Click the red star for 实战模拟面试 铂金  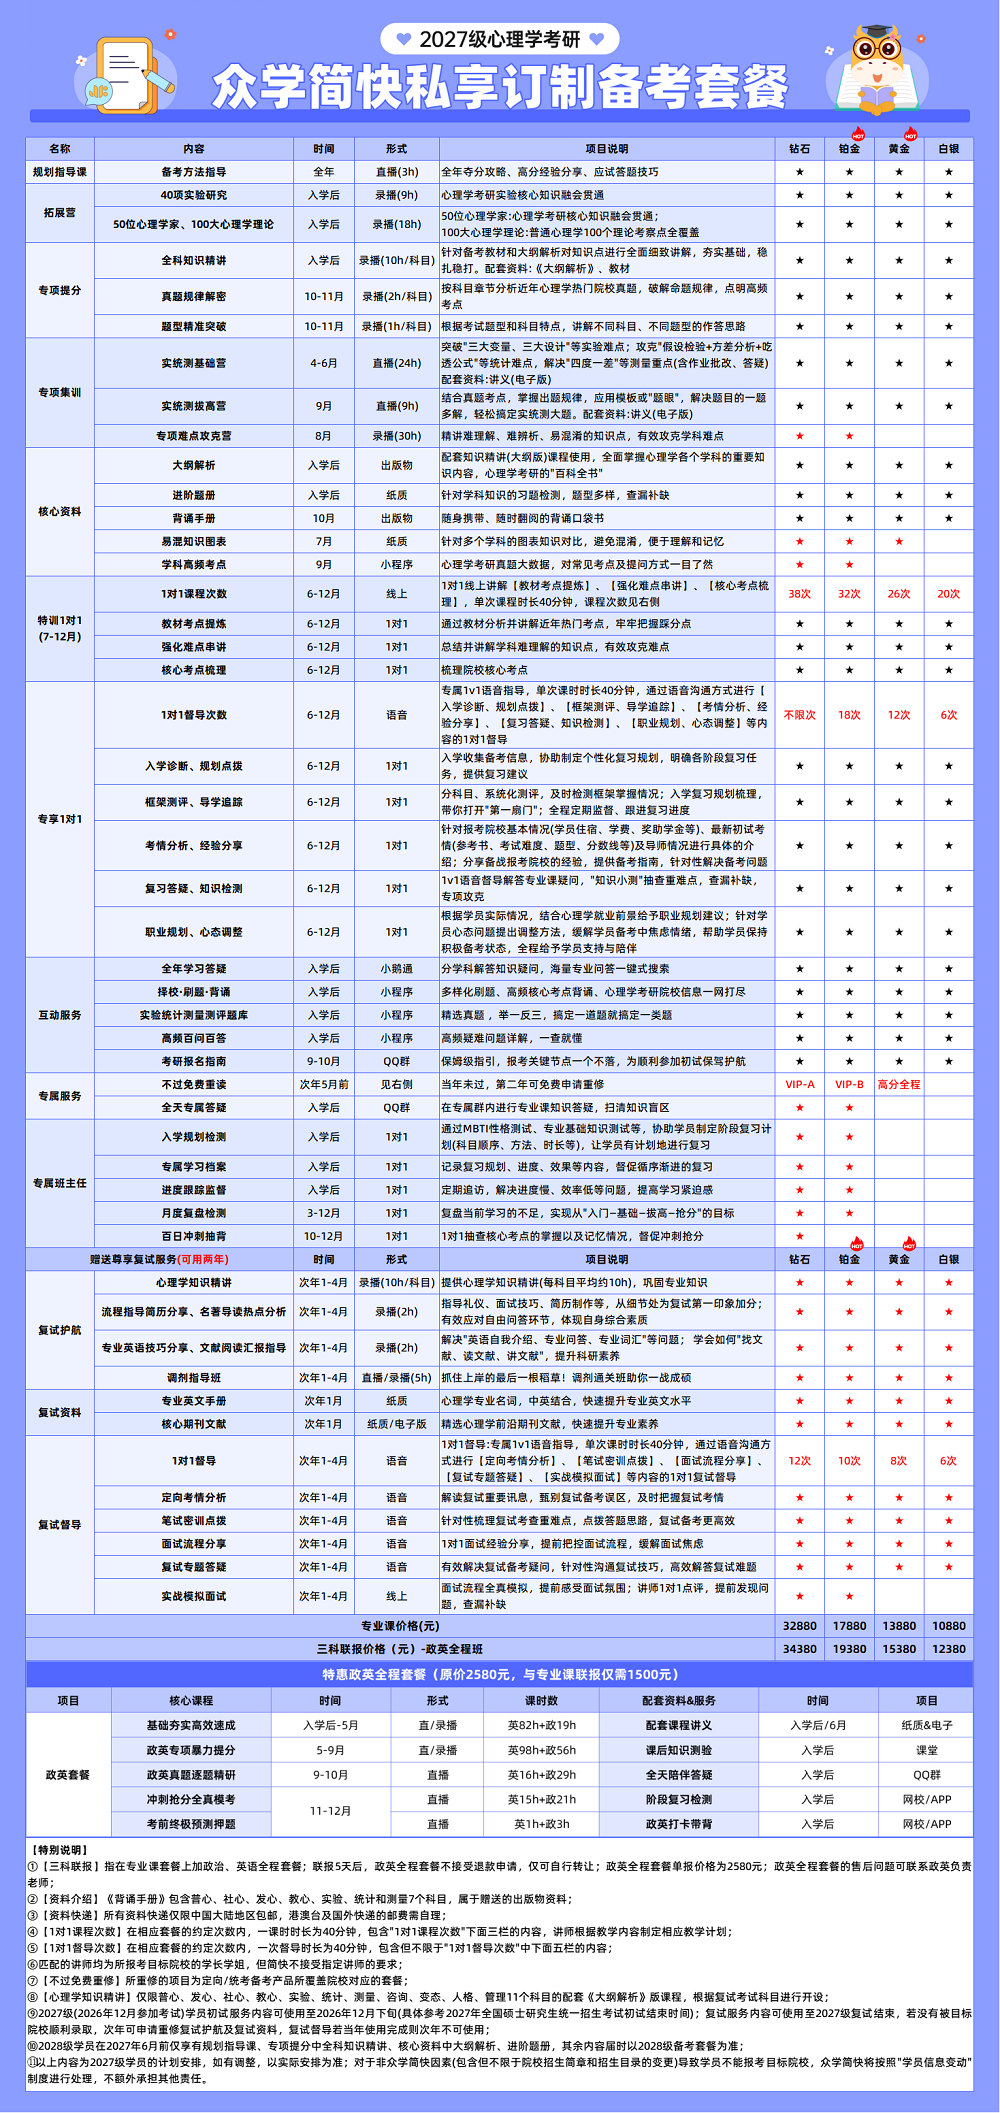click(x=849, y=1596)
